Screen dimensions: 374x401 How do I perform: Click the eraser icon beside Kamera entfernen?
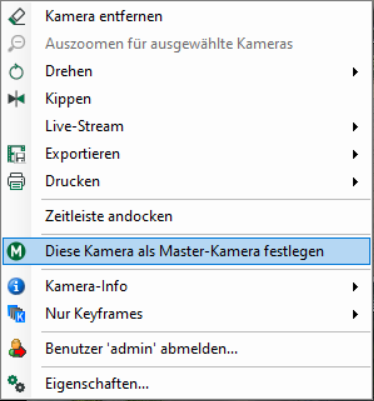coord(16,17)
